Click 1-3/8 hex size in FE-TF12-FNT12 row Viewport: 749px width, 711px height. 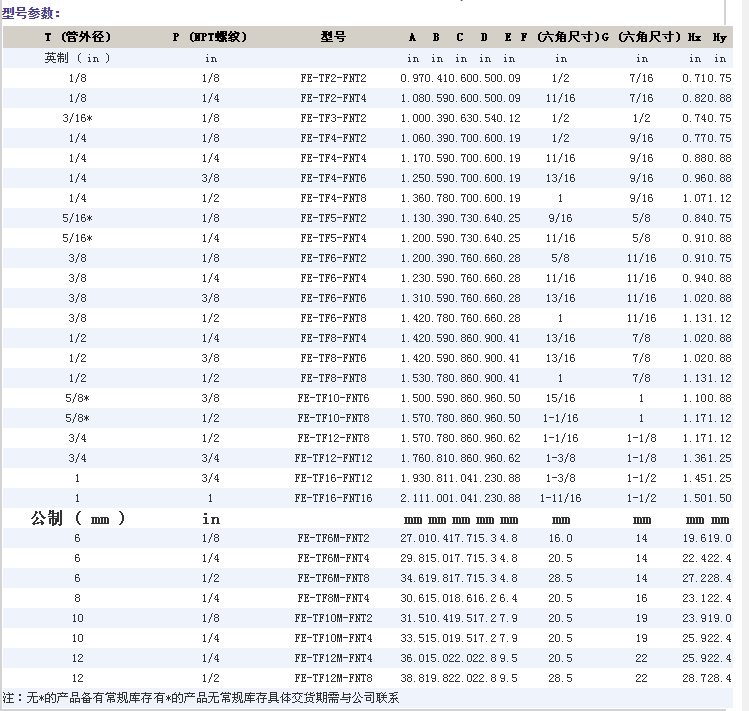(x=560, y=459)
